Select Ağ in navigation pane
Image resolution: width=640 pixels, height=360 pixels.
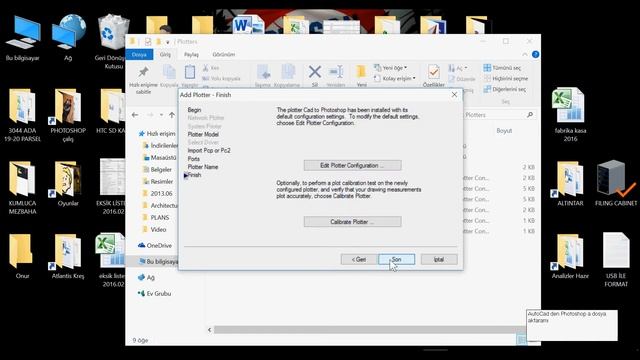click(x=146, y=278)
